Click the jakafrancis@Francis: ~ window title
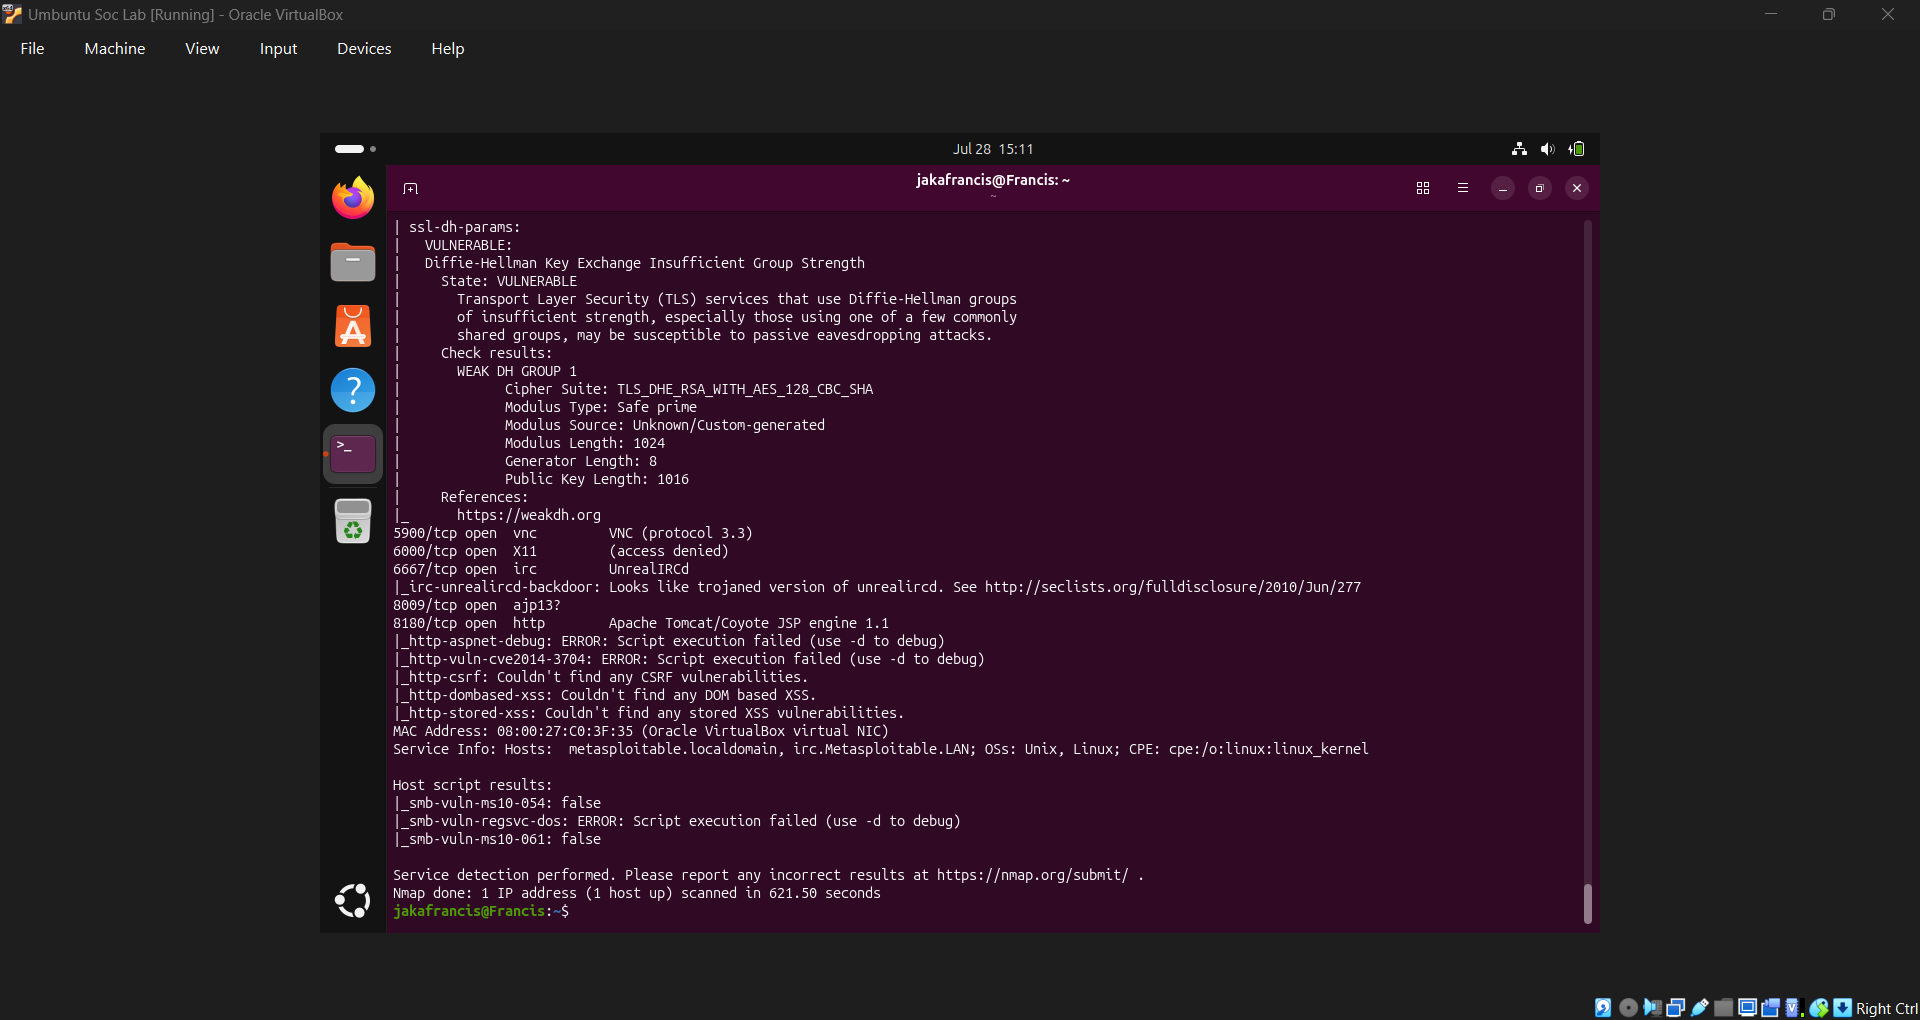1920x1020 pixels. point(993,180)
